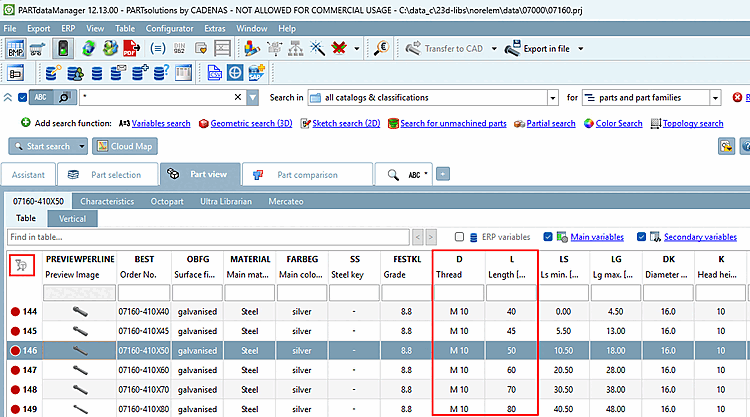Toggle the ABC text search mode button
This screenshot has width=750, height=417.
41,97
